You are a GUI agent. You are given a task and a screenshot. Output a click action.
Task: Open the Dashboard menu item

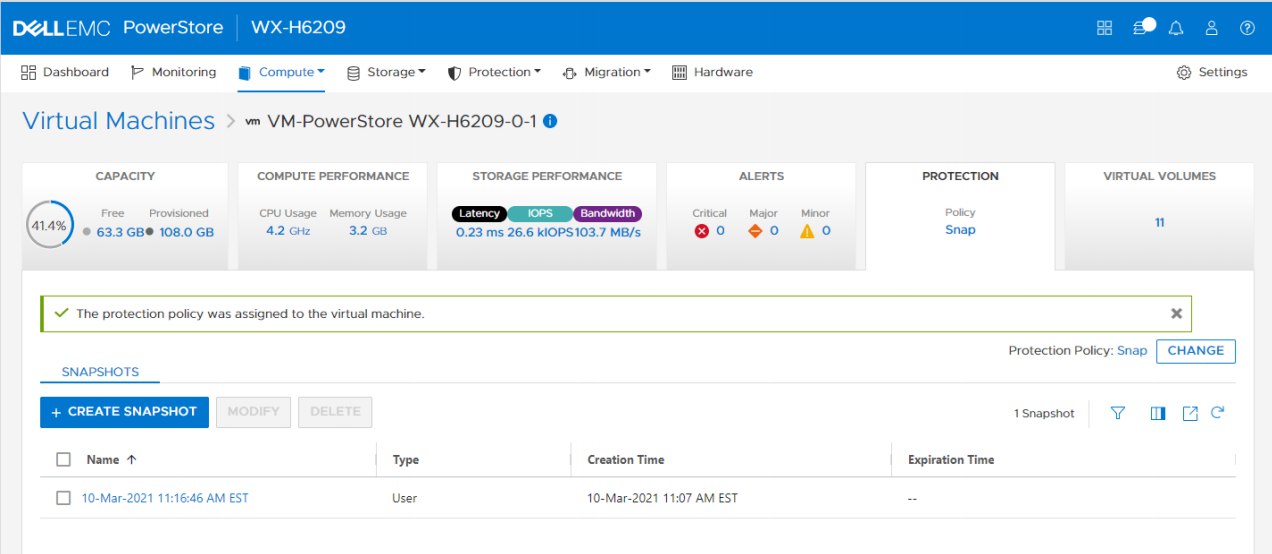[x=65, y=72]
